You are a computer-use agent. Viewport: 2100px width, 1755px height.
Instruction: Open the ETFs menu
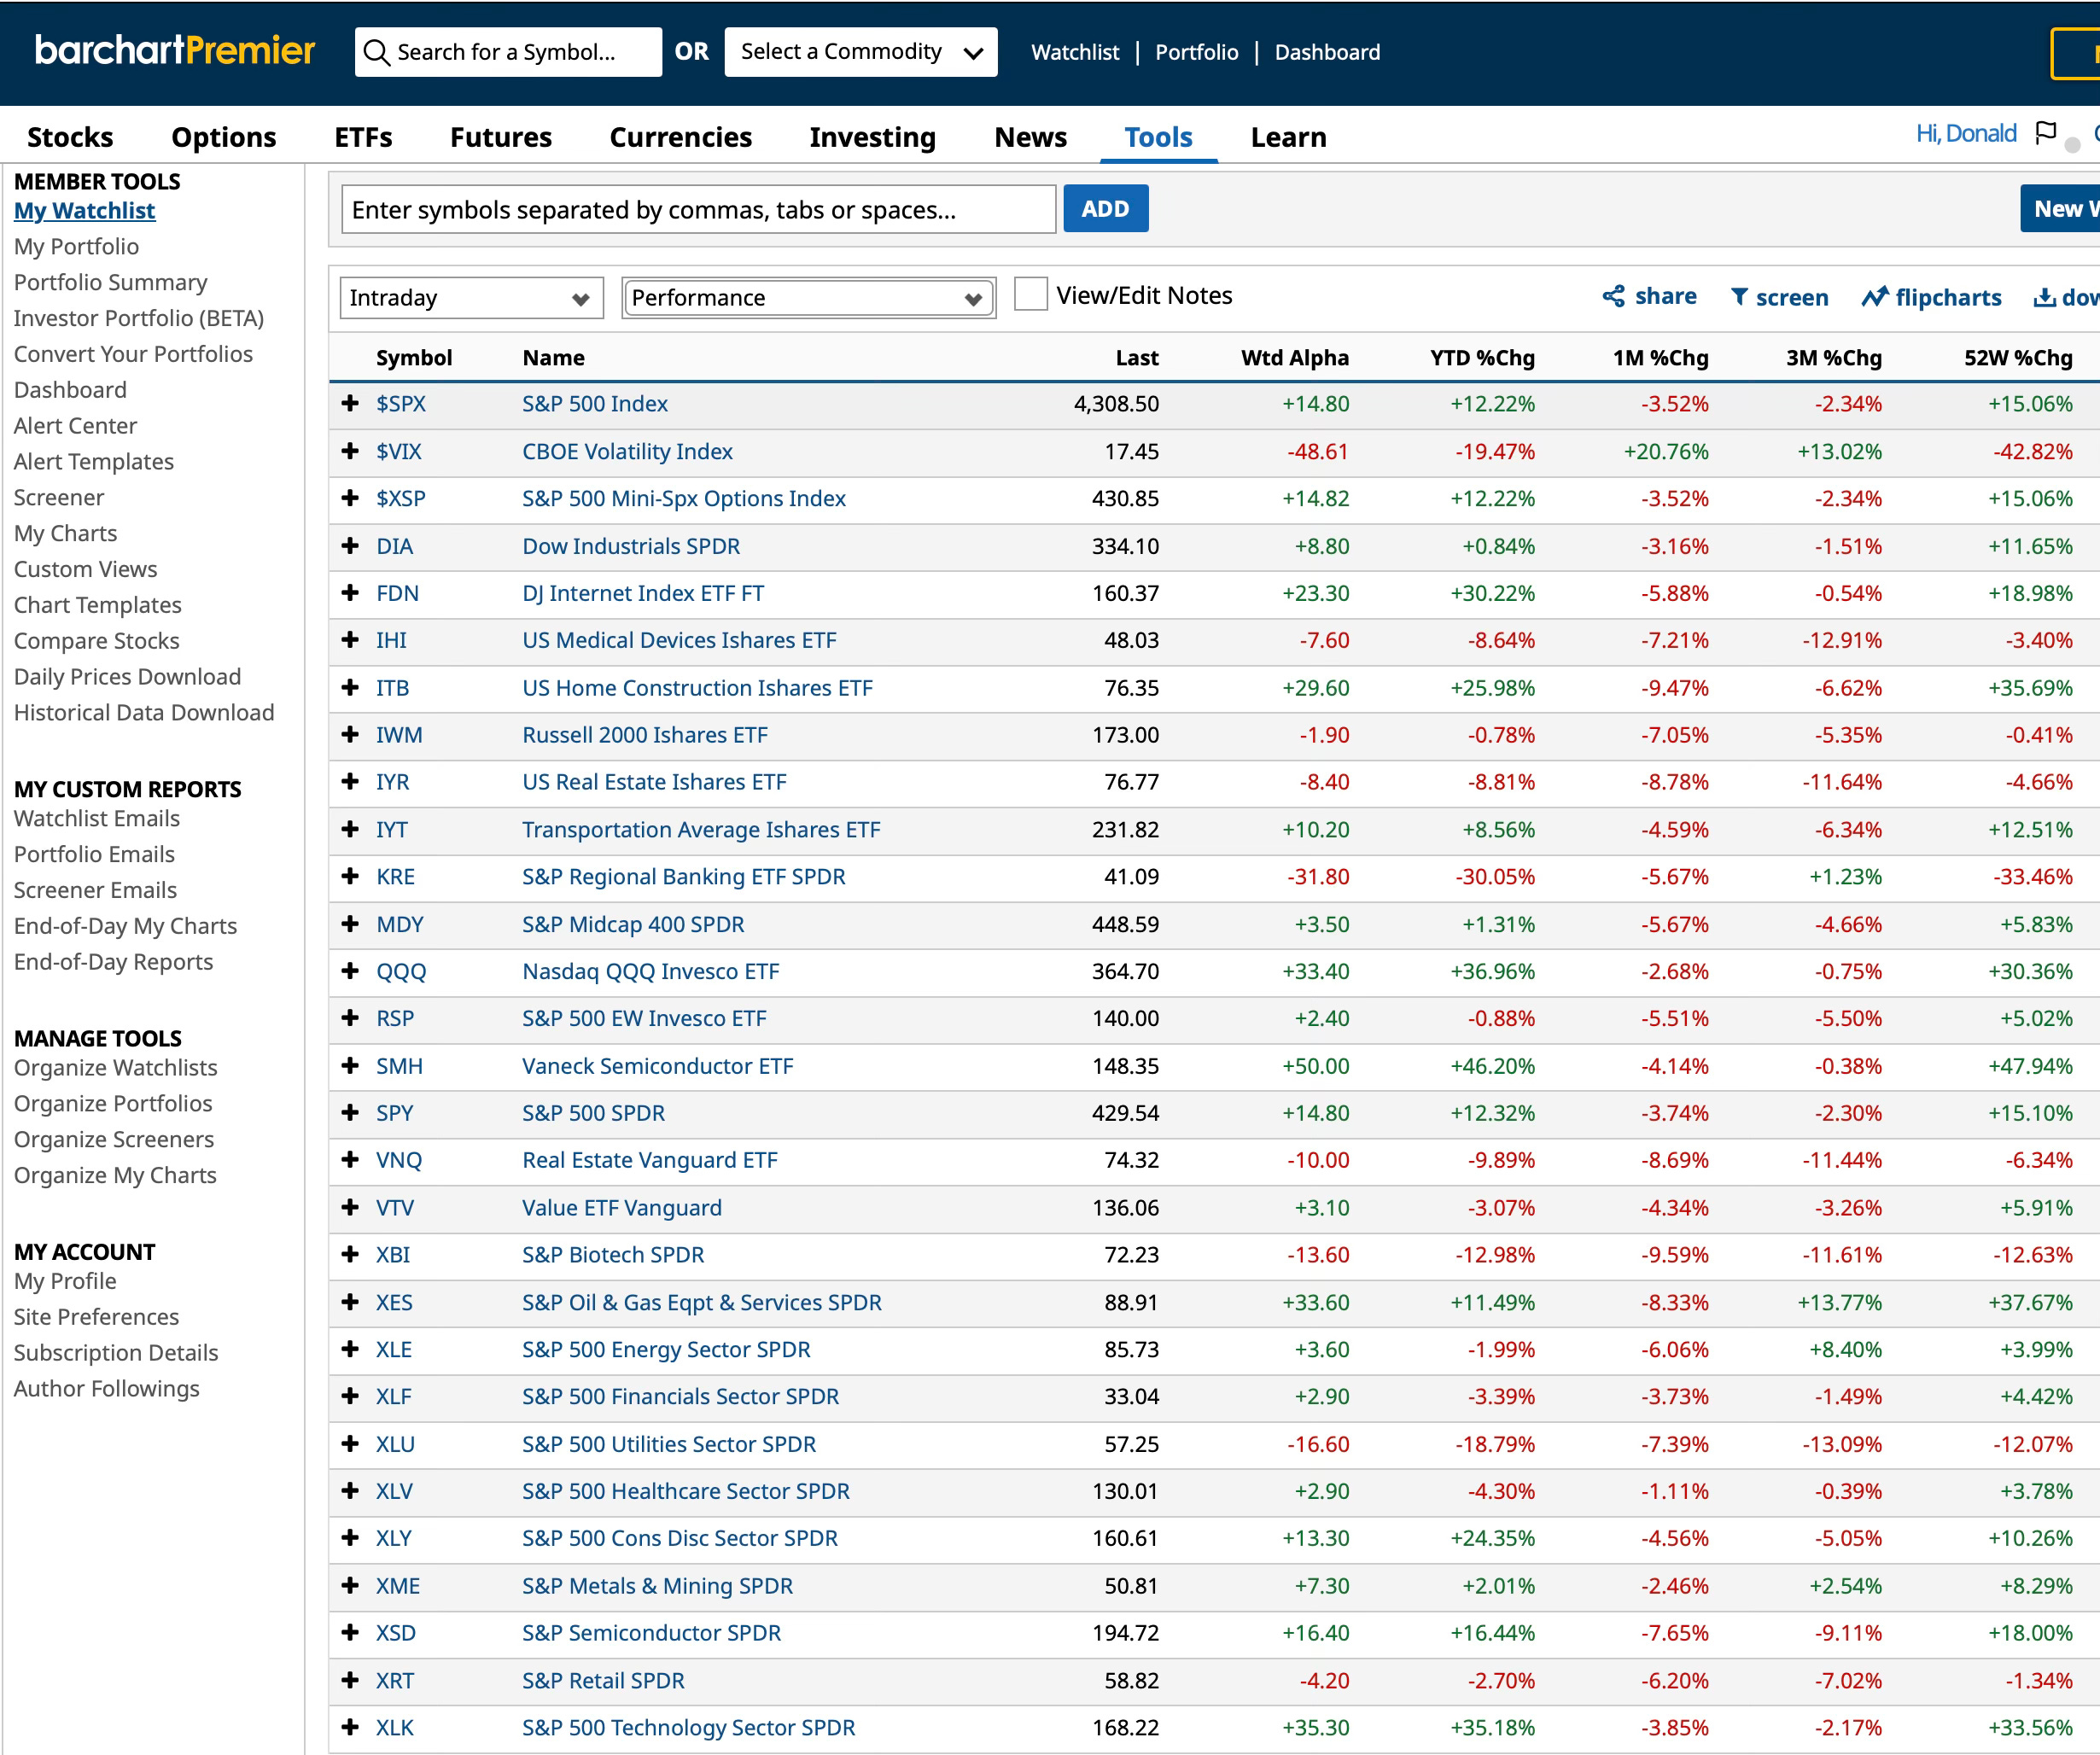(x=363, y=137)
